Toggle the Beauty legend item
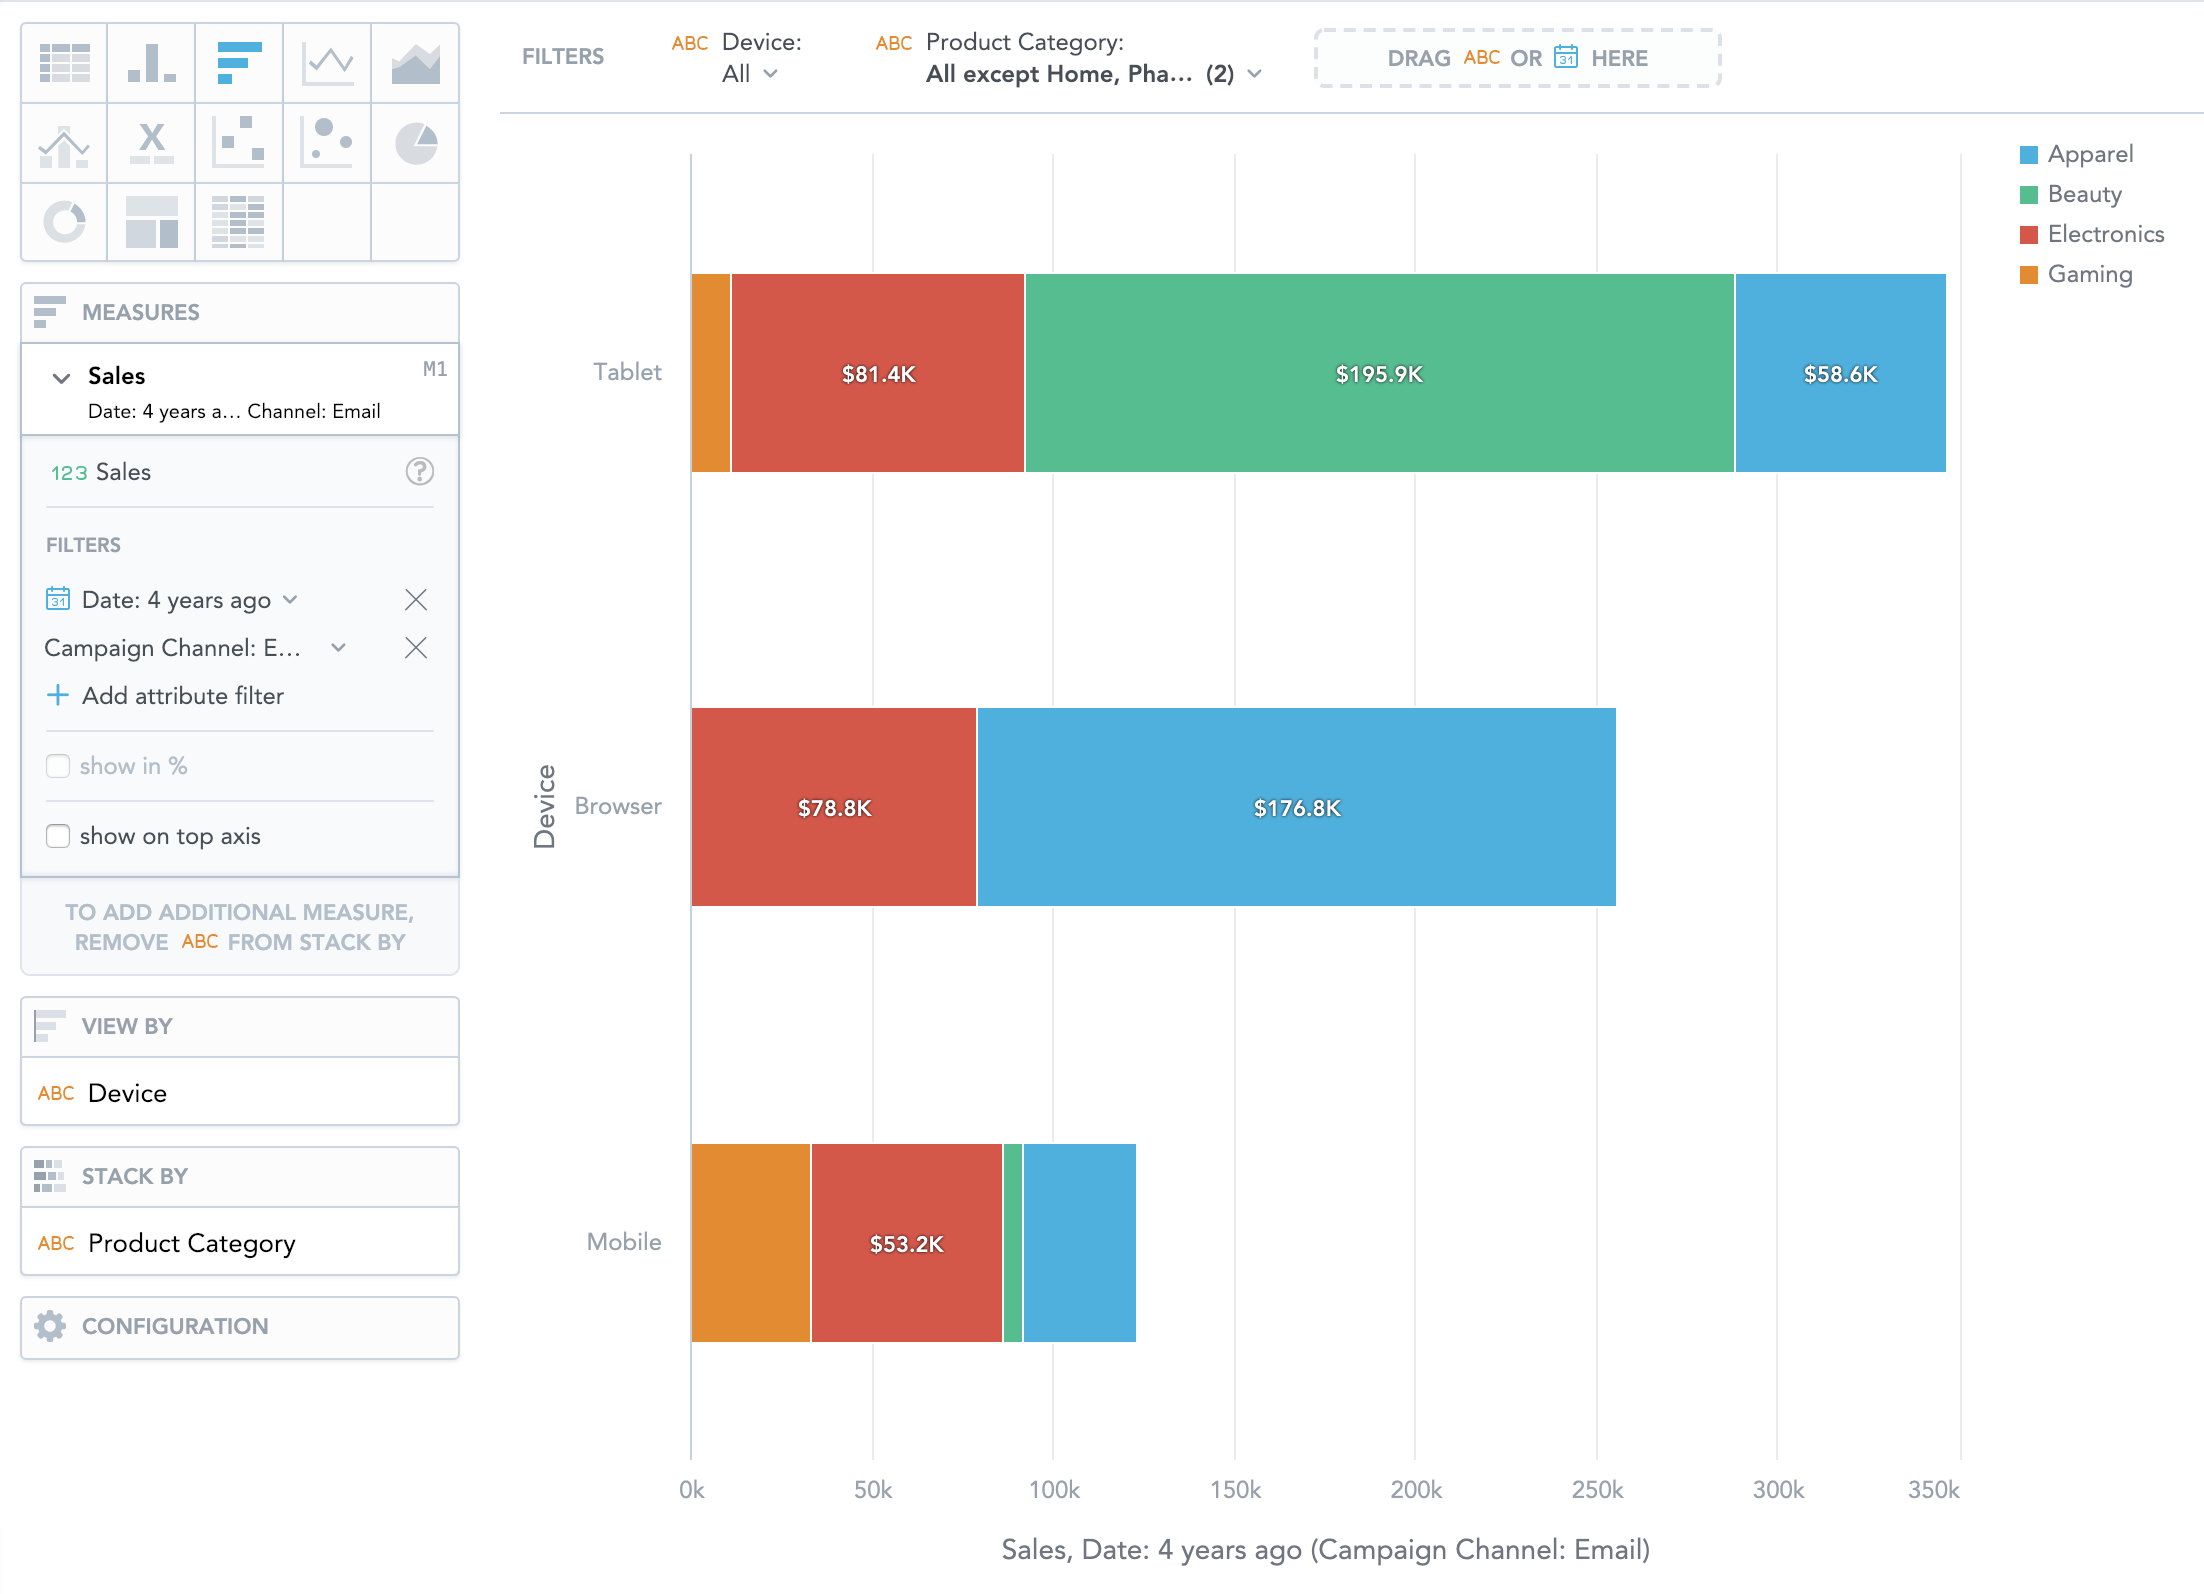Screen dimensions: 2204x1594 click(2070, 194)
